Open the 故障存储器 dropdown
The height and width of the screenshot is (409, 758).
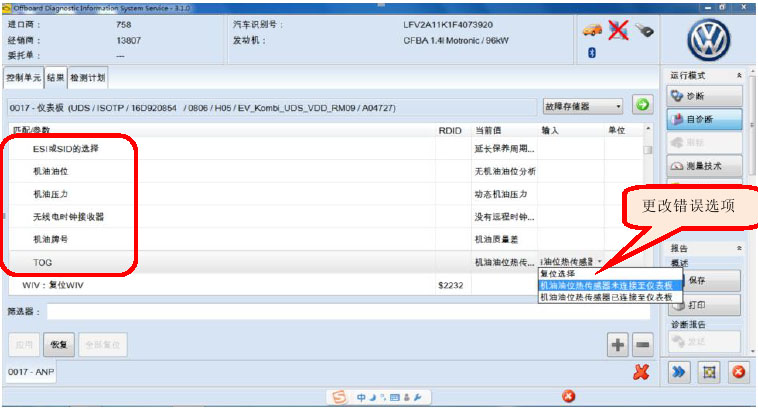point(583,106)
